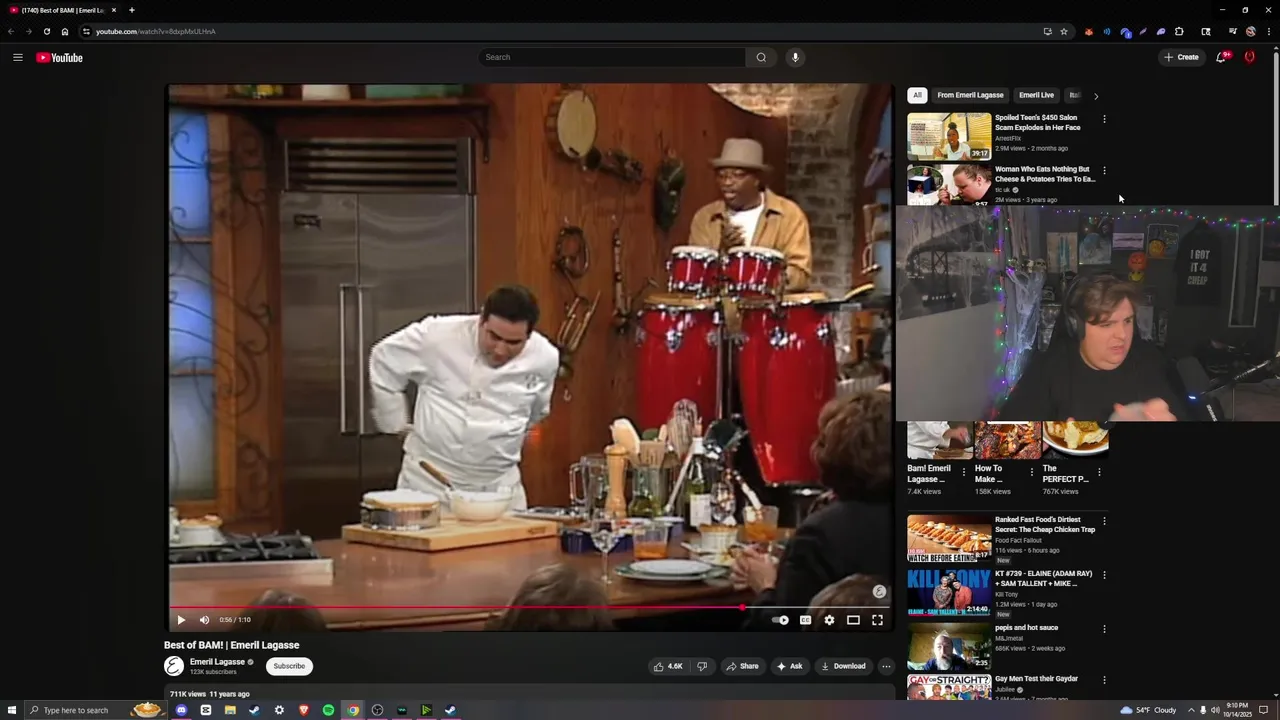Open options for pepis and hot sauce video
This screenshot has width=1280, height=720.
[x=1104, y=629]
